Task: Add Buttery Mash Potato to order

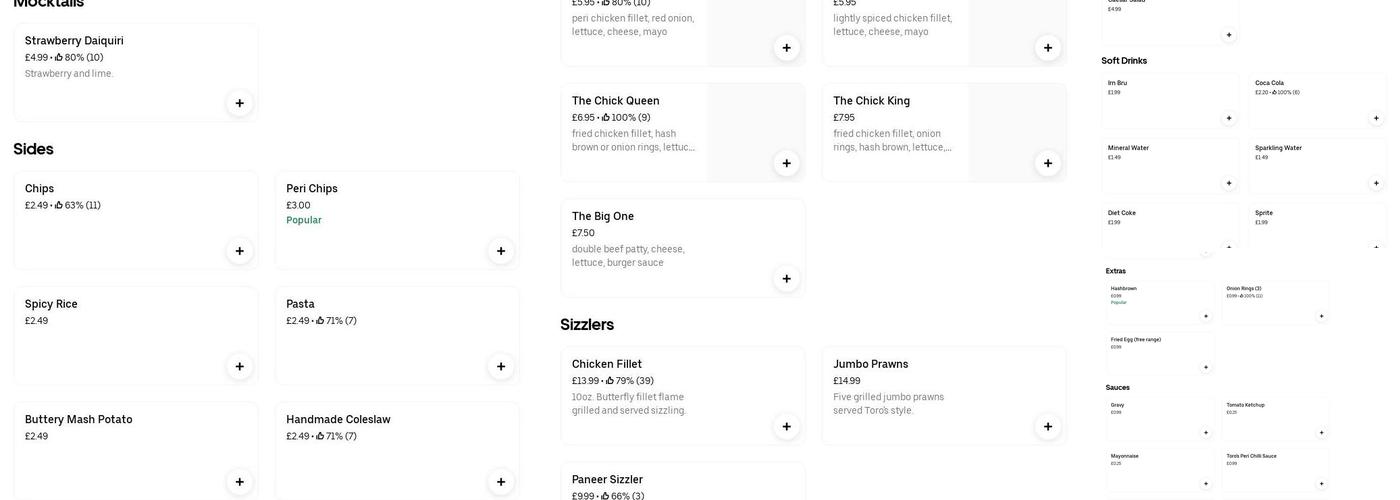Action: (x=240, y=482)
